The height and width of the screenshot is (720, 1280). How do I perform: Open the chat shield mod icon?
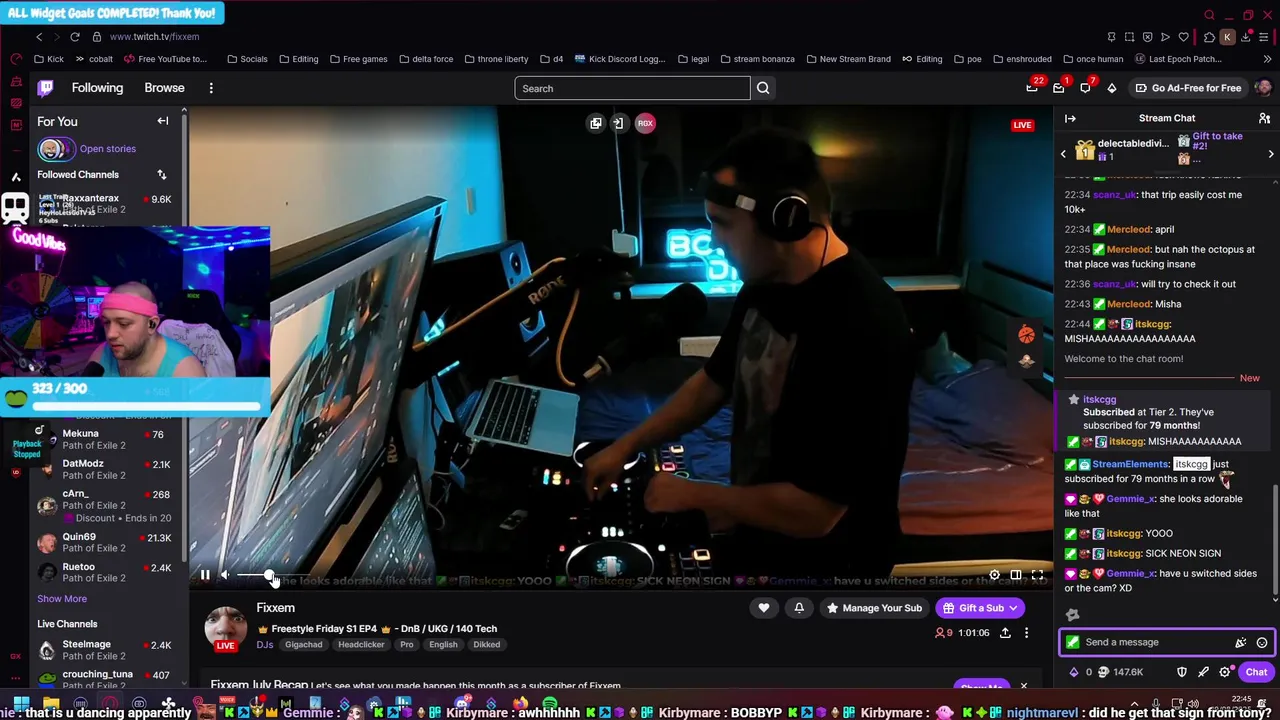tap(1182, 672)
